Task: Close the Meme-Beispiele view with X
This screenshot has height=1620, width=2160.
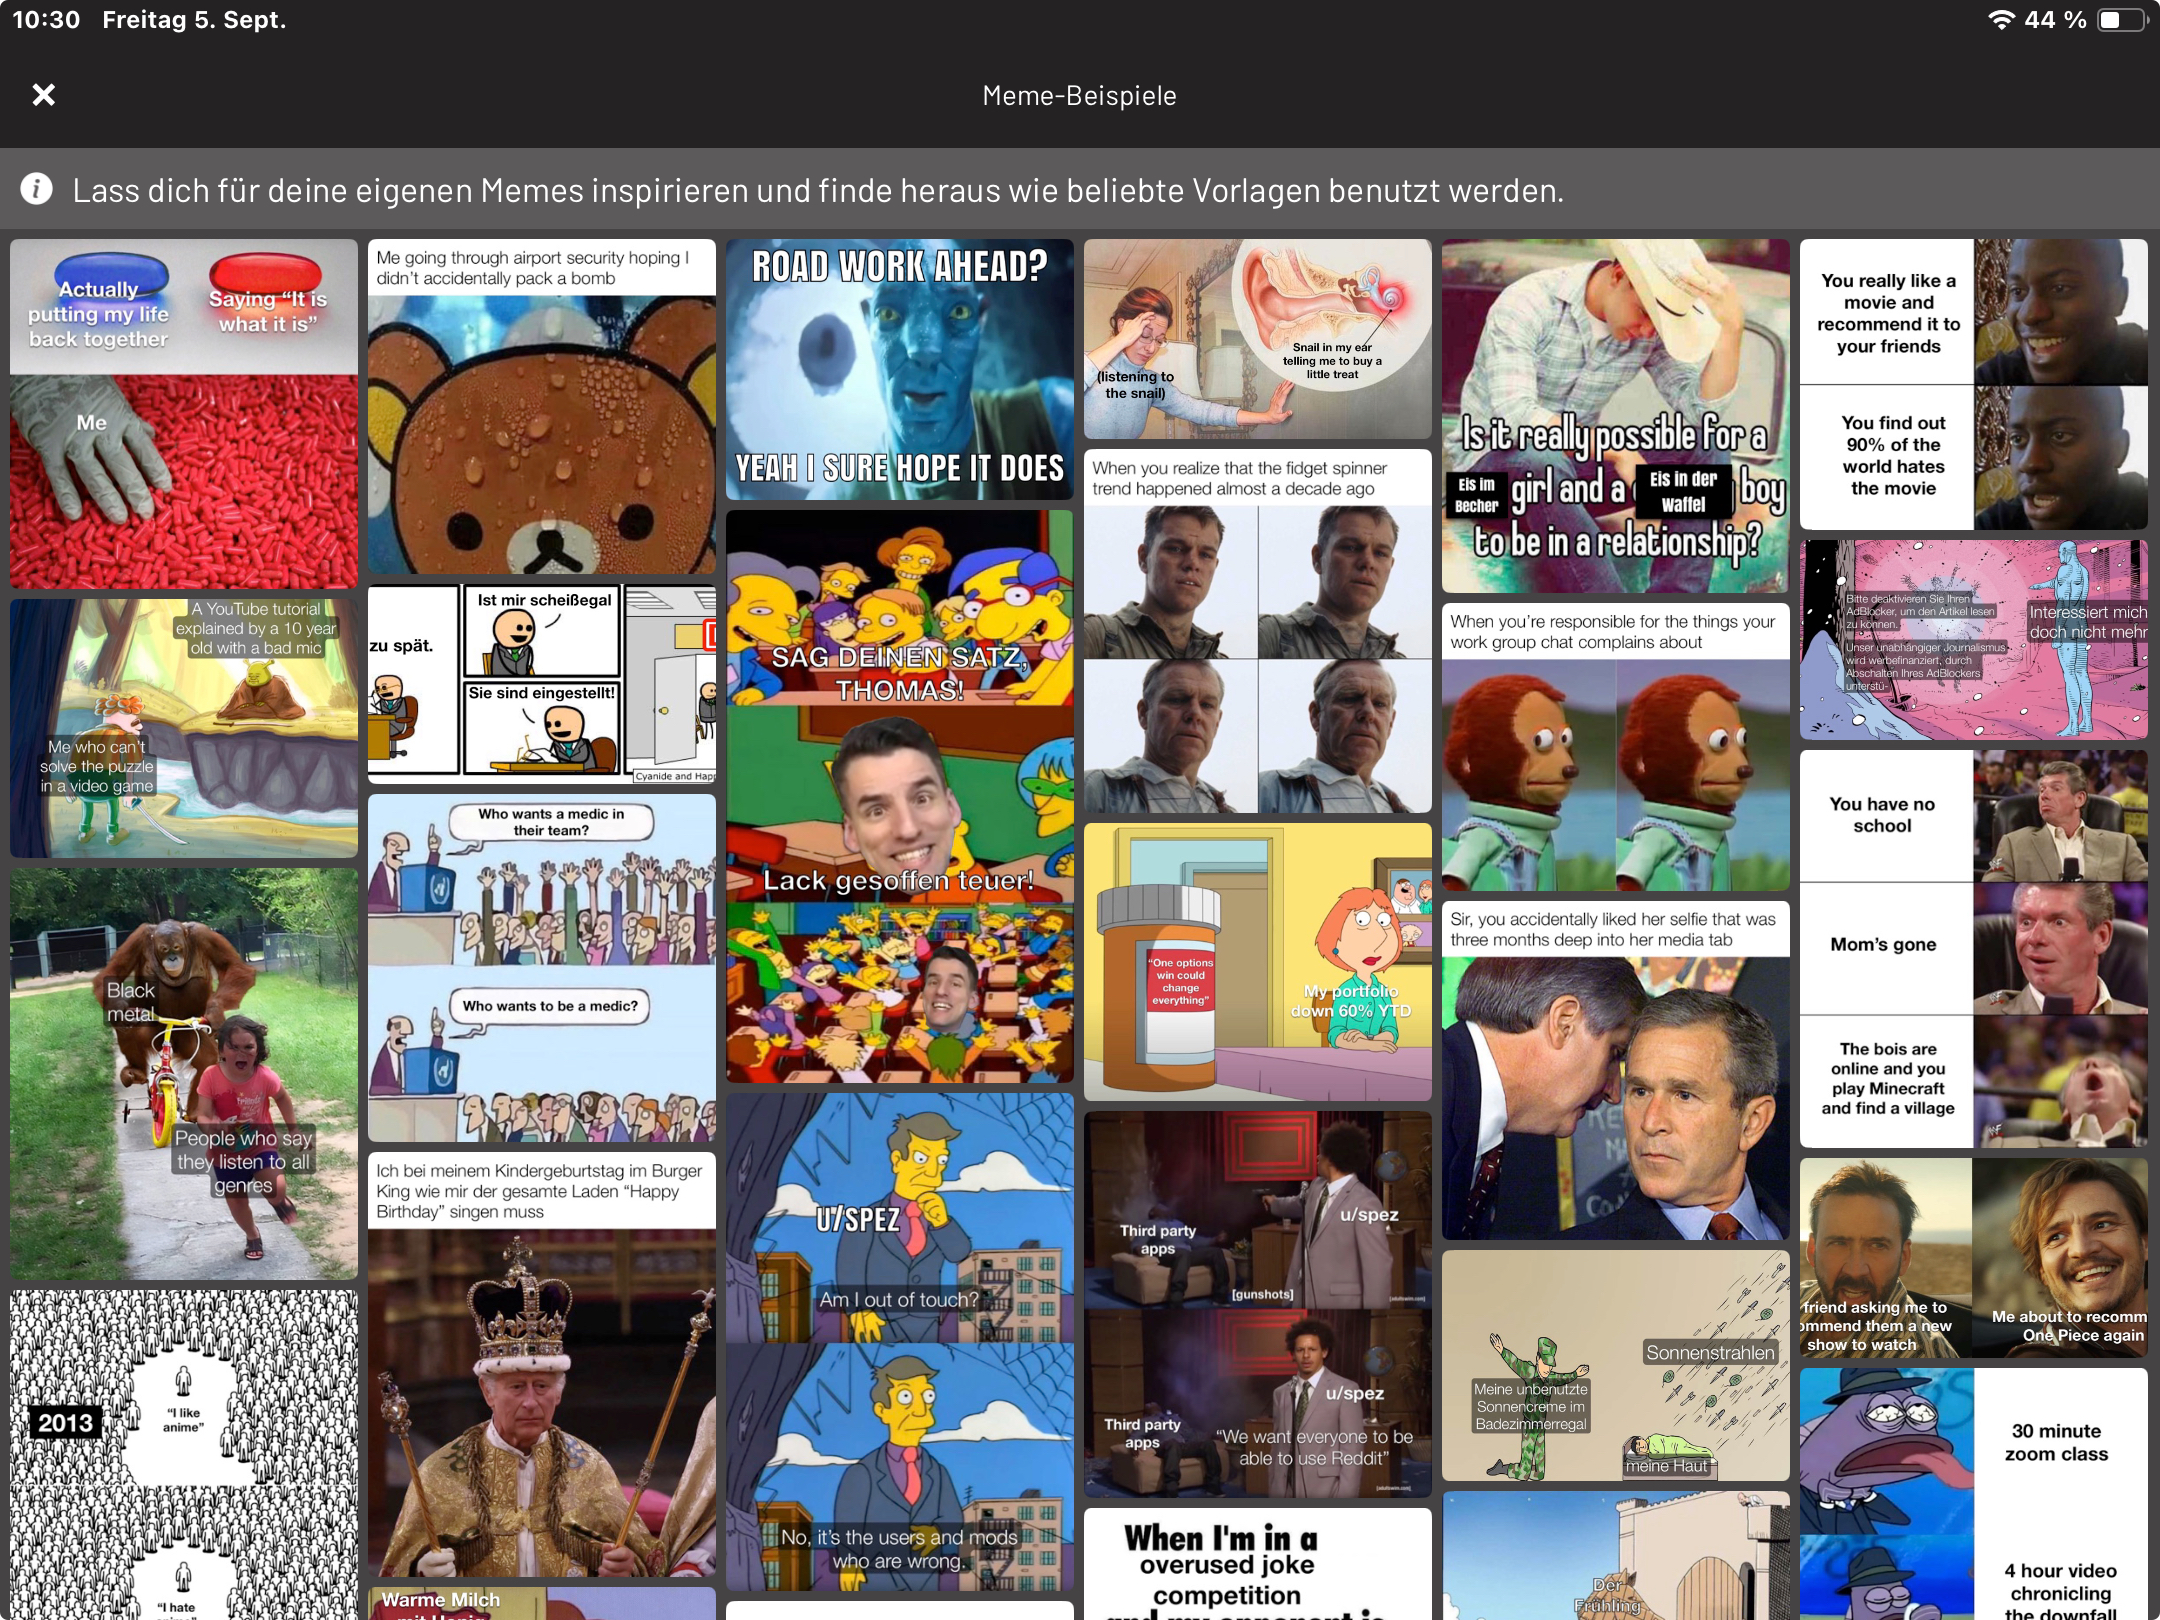Action: tap(43, 95)
